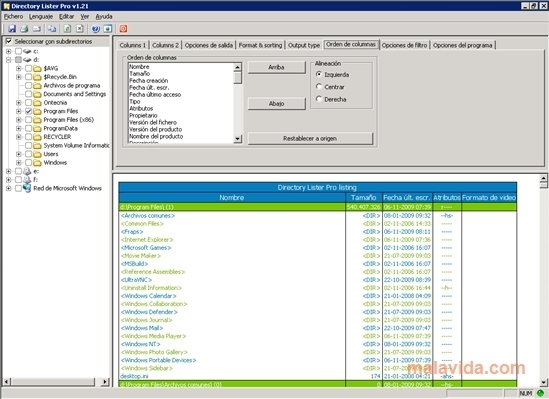Image resolution: width=549 pixels, height=399 pixels.
Task: Click the e: drive icon
Action: [27, 171]
